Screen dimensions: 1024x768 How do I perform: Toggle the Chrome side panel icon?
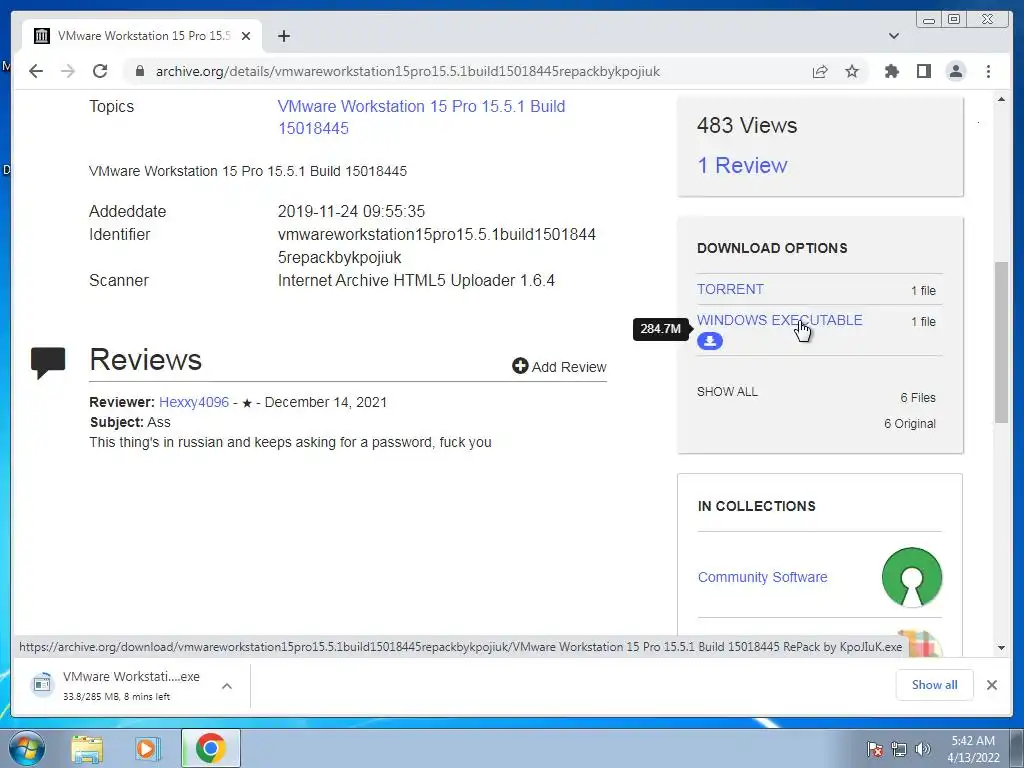coord(923,71)
